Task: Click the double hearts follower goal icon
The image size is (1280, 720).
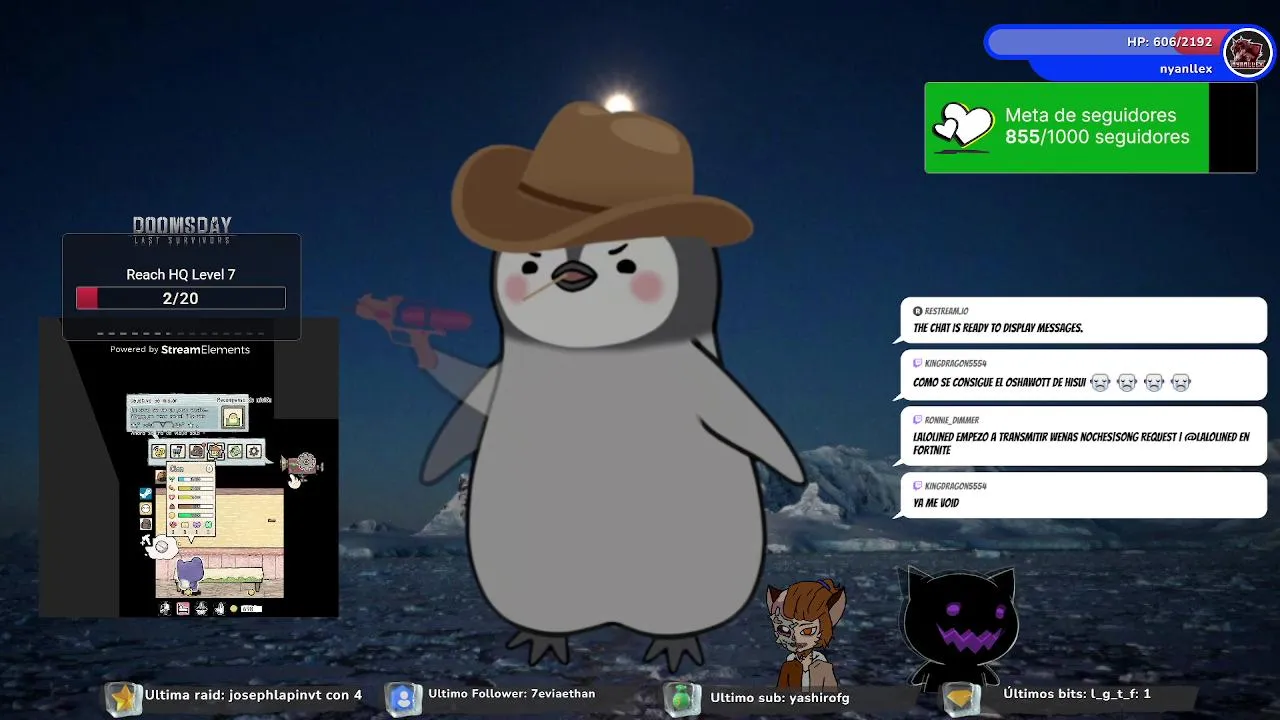Action: (x=962, y=127)
